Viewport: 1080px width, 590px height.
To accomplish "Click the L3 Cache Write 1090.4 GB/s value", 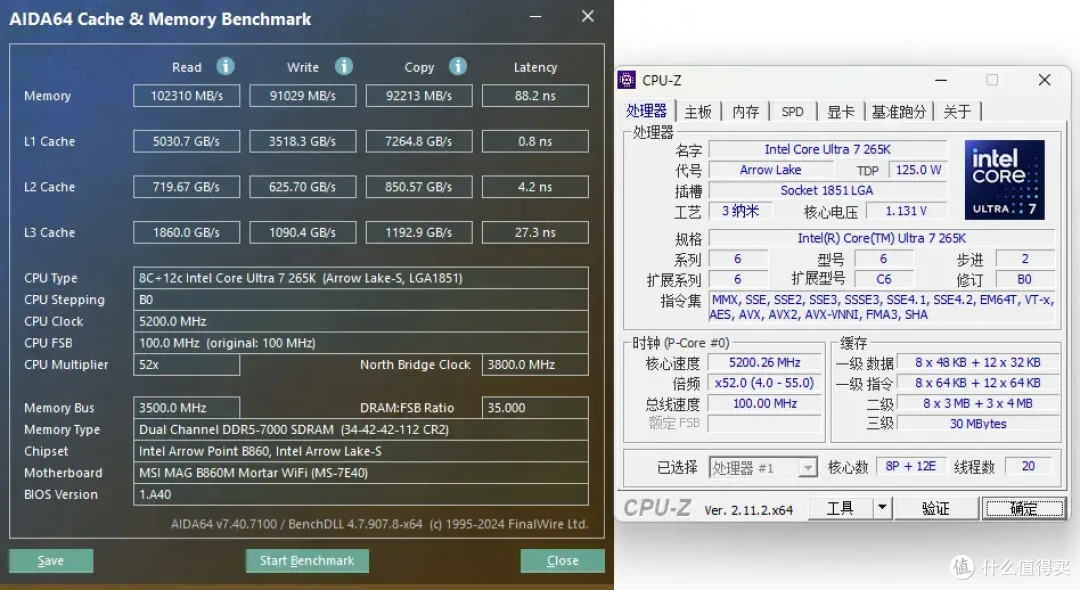I will tap(302, 233).
